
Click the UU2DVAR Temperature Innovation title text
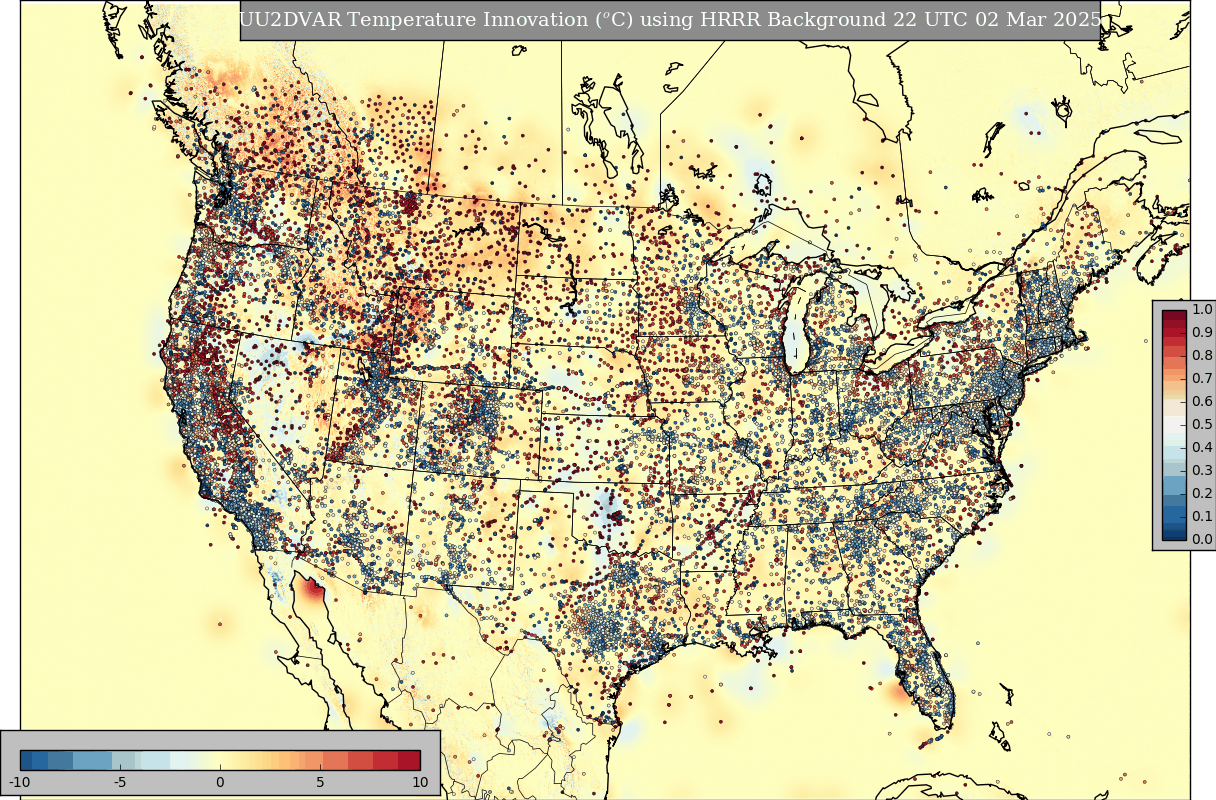(670, 20)
